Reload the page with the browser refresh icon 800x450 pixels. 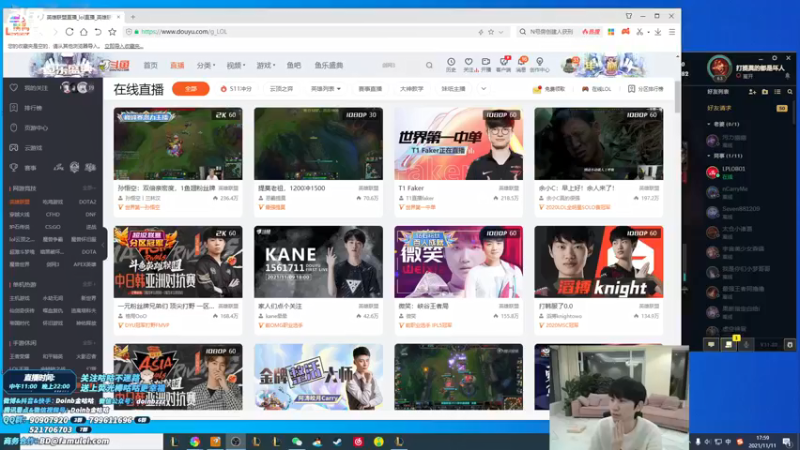[x=69, y=32]
